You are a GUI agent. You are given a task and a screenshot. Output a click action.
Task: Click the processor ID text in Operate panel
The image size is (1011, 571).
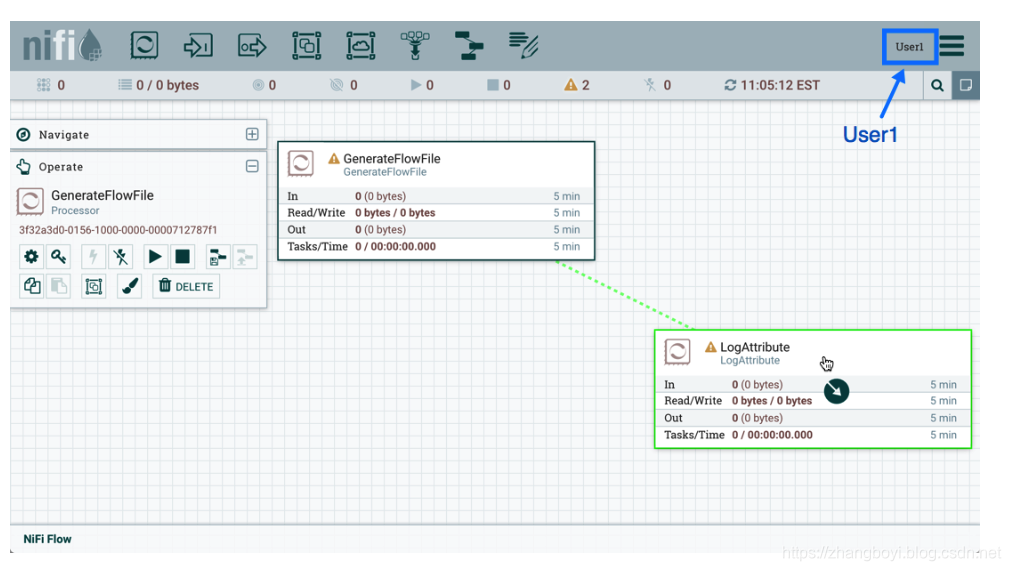point(118,230)
